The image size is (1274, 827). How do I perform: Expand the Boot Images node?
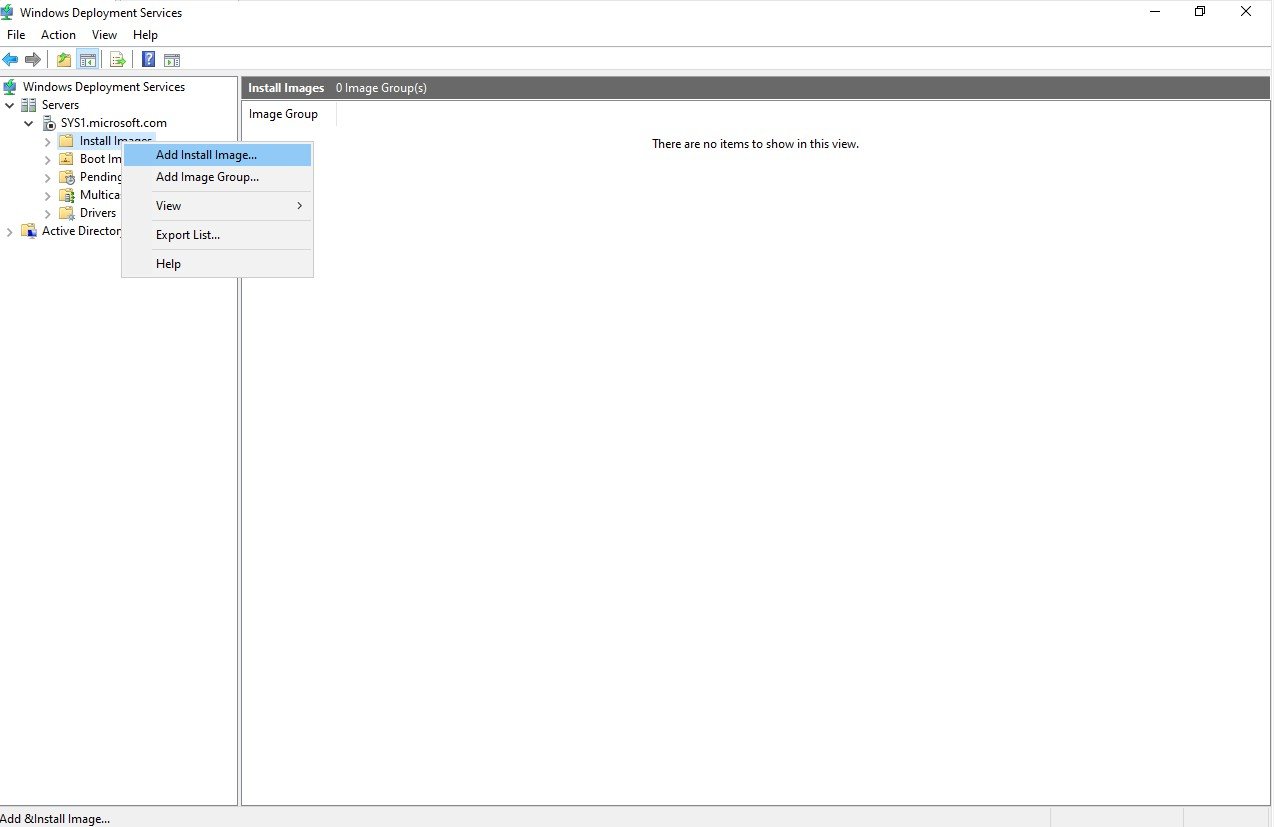pyautogui.click(x=47, y=159)
